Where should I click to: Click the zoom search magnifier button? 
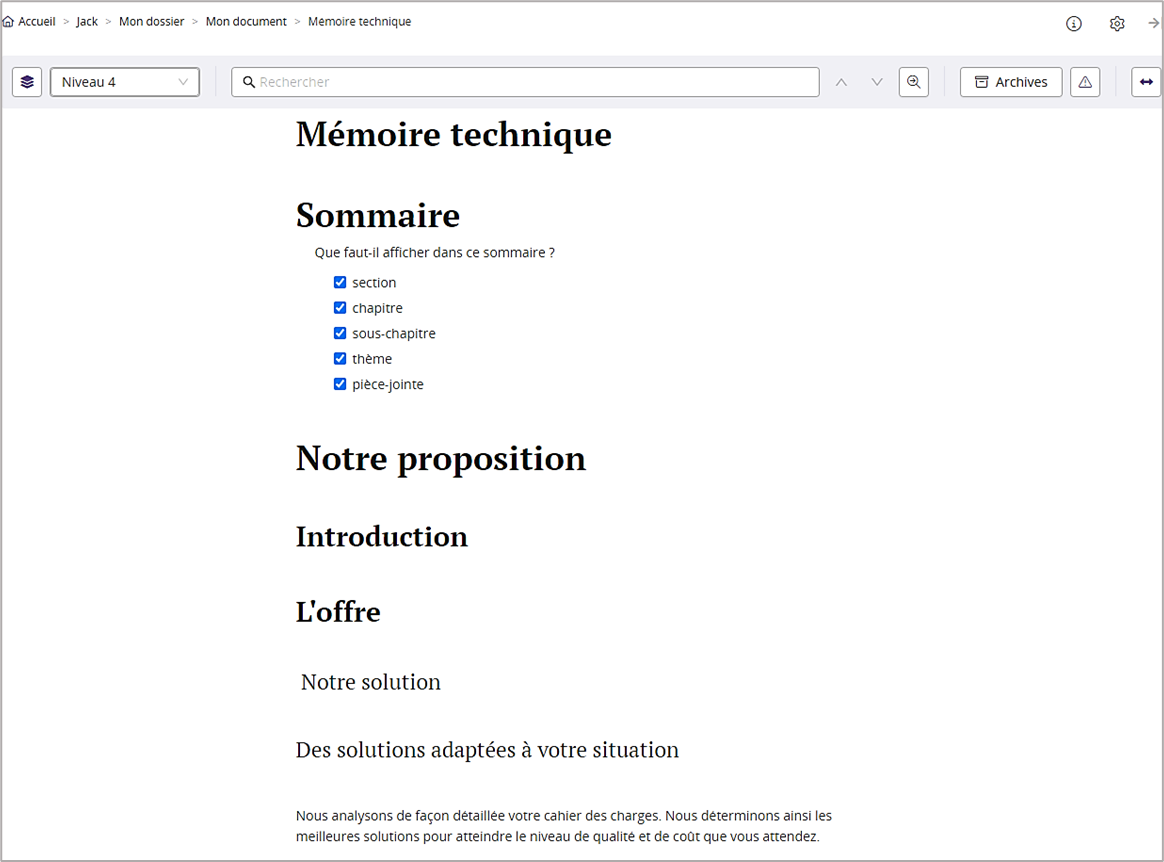coord(913,82)
